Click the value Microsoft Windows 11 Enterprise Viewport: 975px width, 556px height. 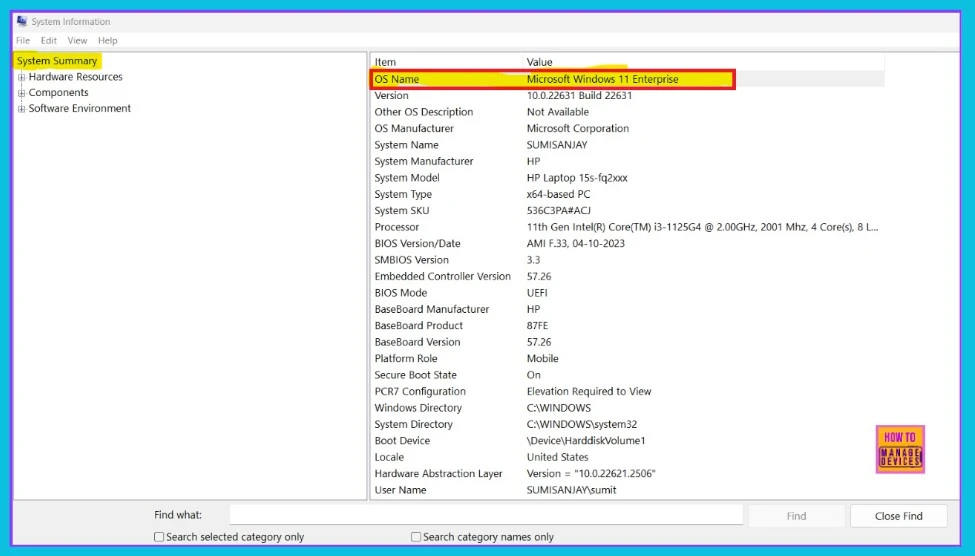click(x=603, y=79)
